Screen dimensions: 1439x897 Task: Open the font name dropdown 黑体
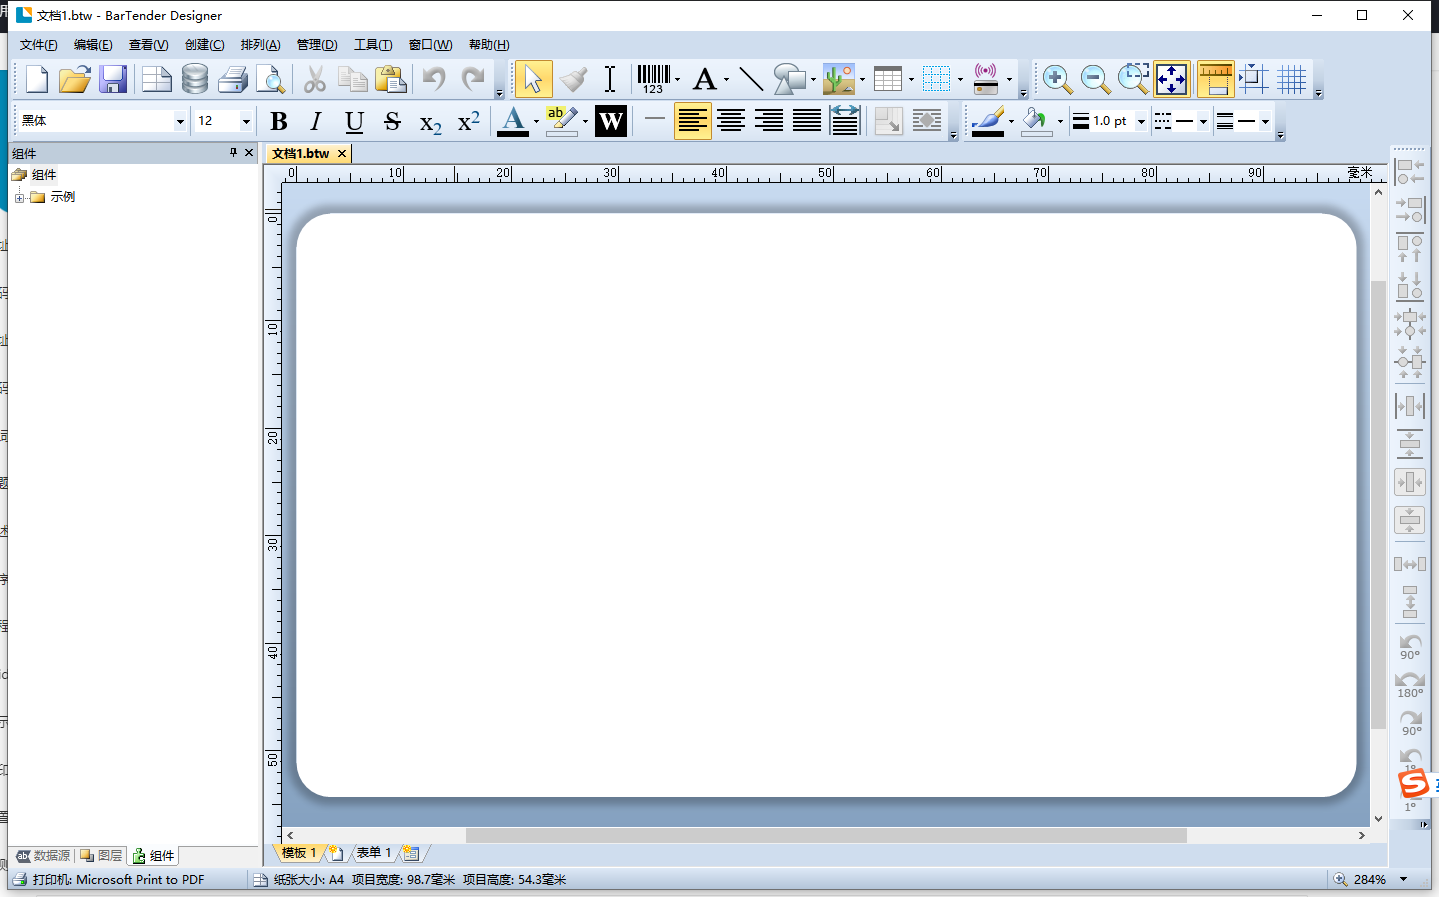point(180,121)
